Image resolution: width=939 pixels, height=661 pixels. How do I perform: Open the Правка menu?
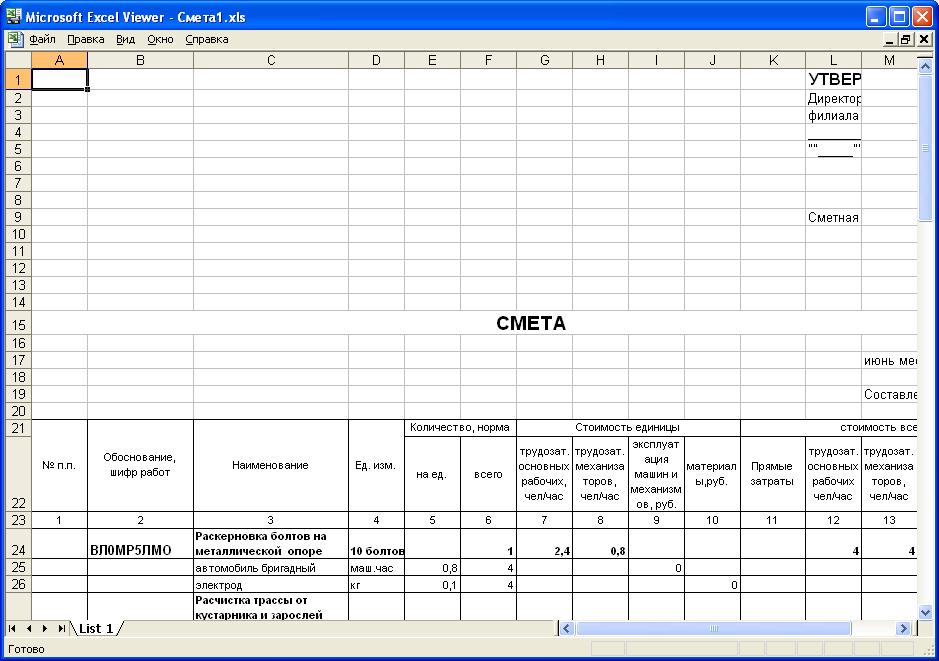86,40
